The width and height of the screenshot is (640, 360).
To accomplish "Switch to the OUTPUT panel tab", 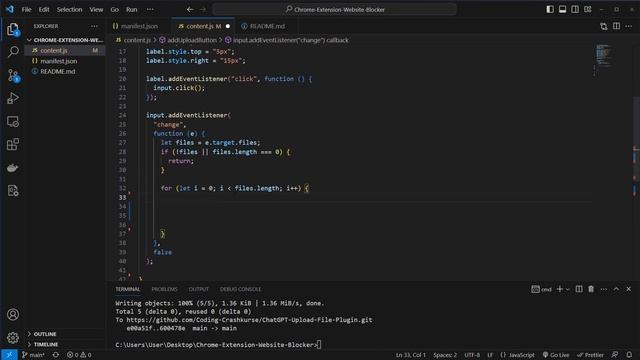I will [x=199, y=289].
